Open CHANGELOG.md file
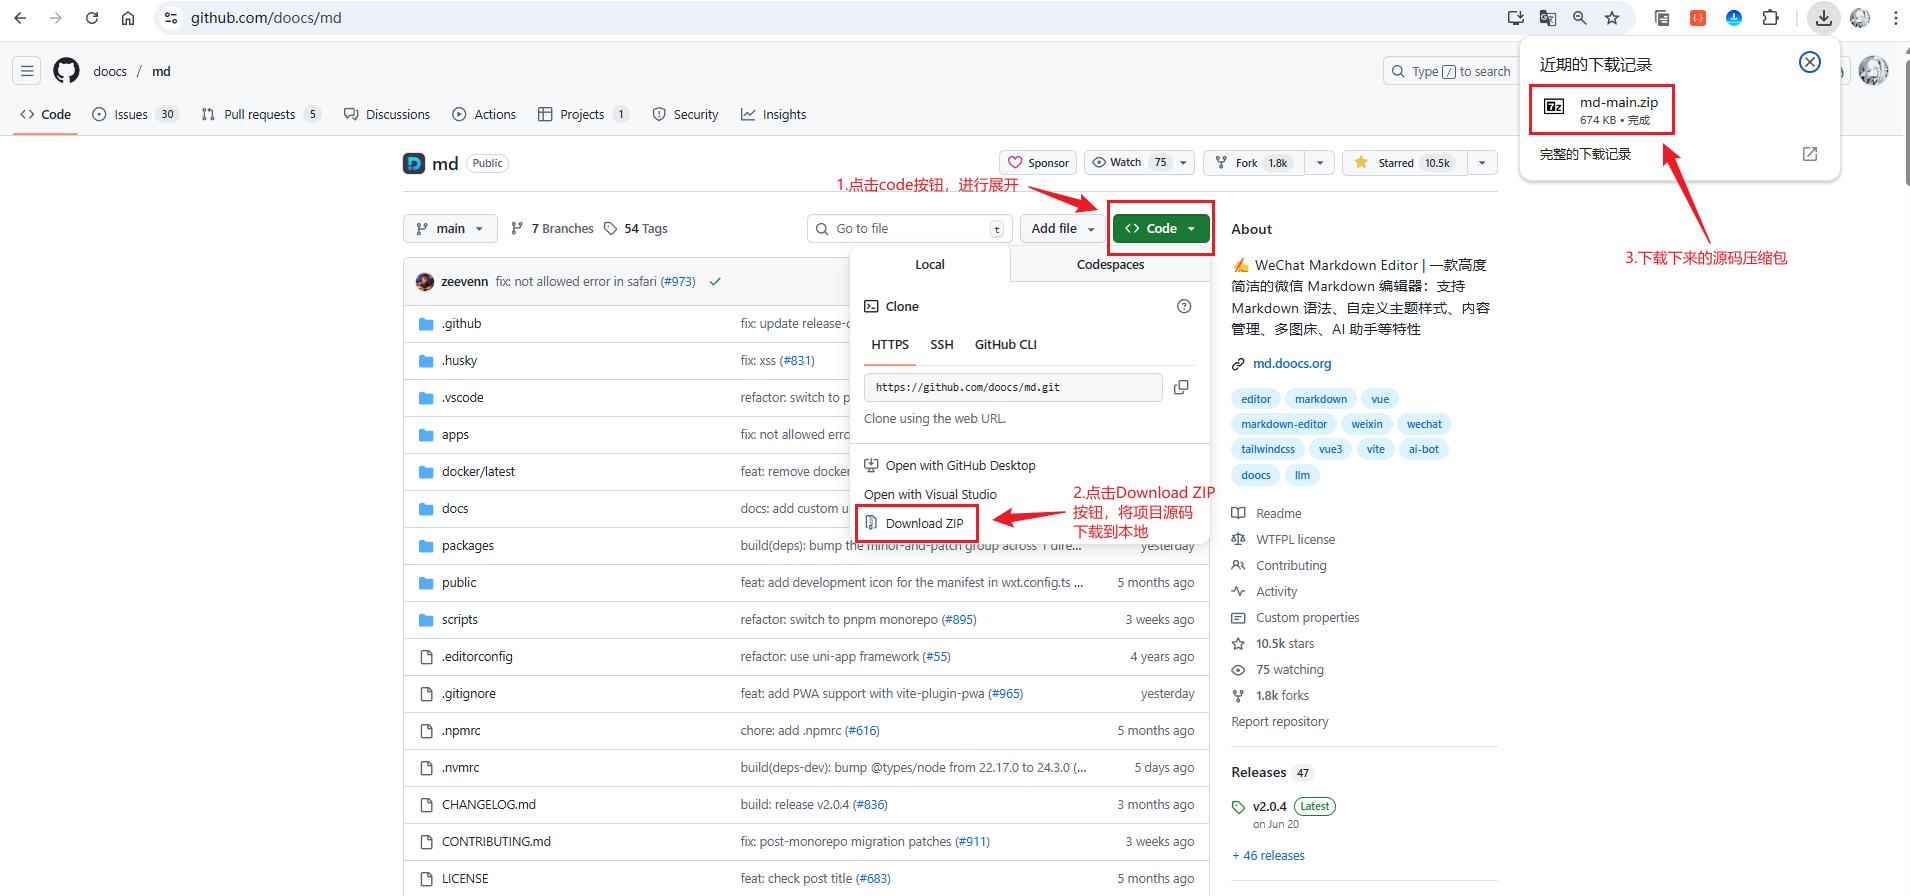The height and width of the screenshot is (896, 1910). pos(489,805)
